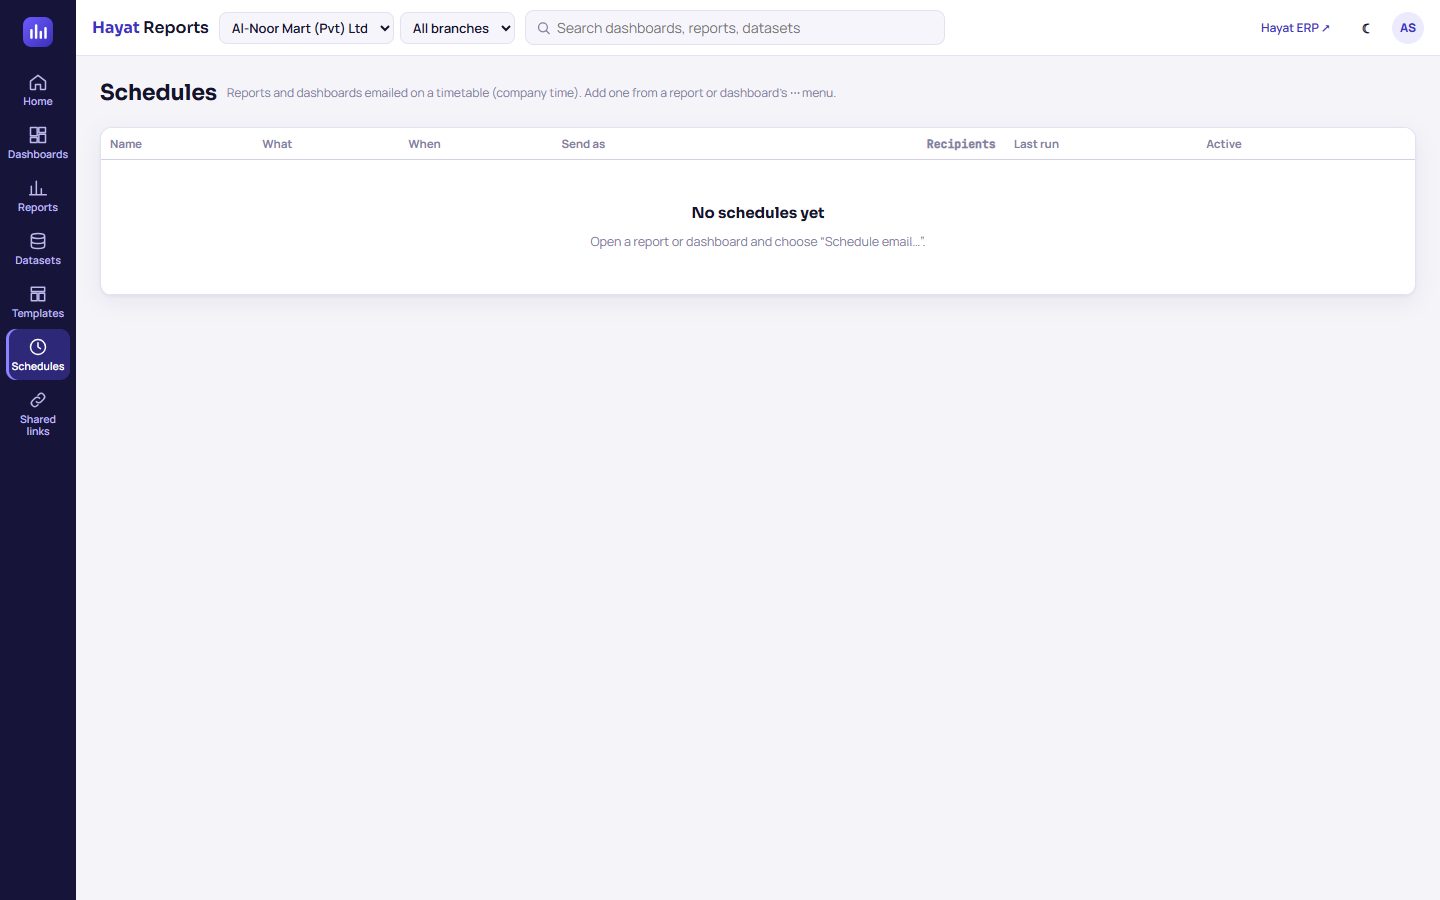Screen dimensions: 1440x900
Task: Click the Recipients column header
Action: click(961, 144)
